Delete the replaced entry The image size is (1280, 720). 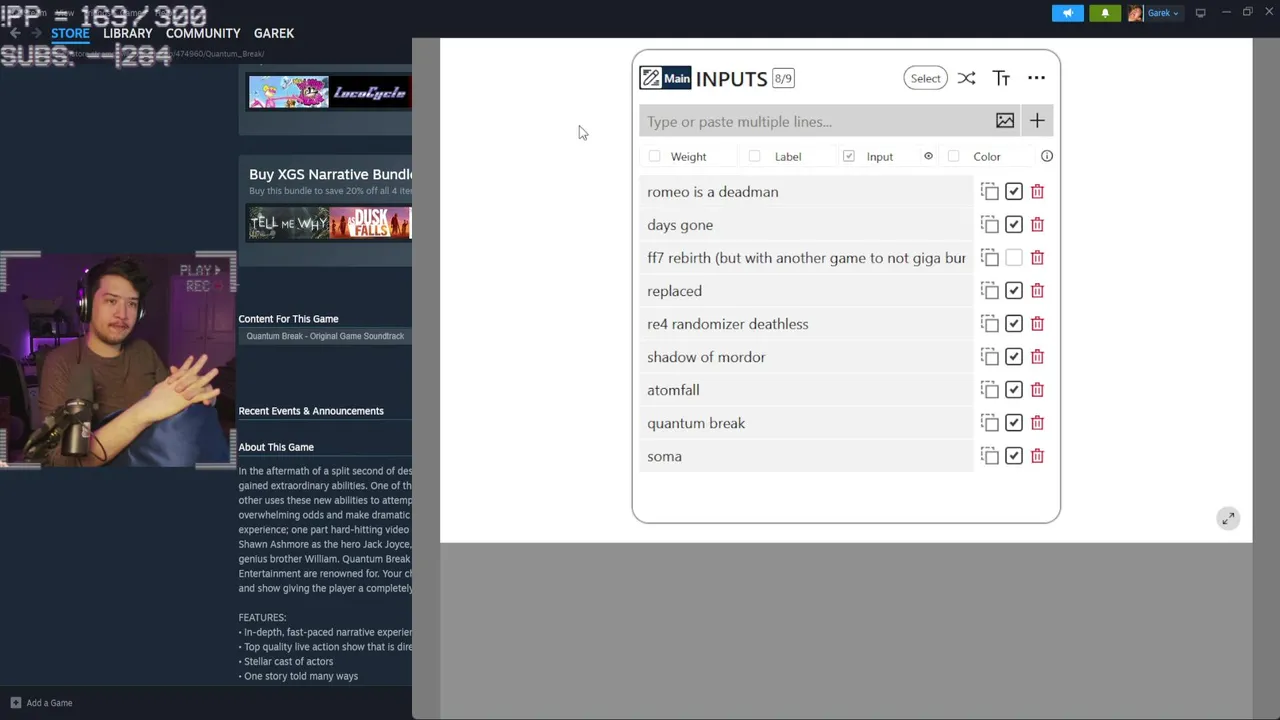click(1037, 290)
